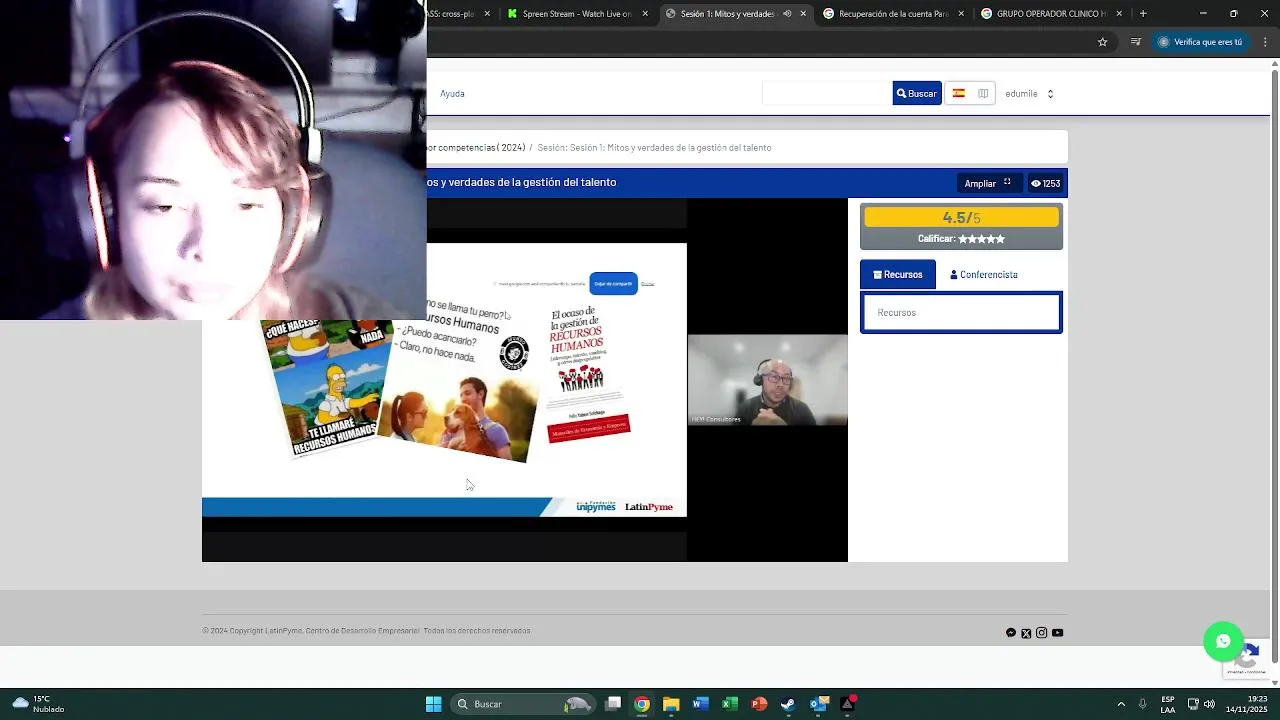Open the WhatsApp chat floating button
Viewport: 1280px width, 720px height.
(x=1223, y=642)
